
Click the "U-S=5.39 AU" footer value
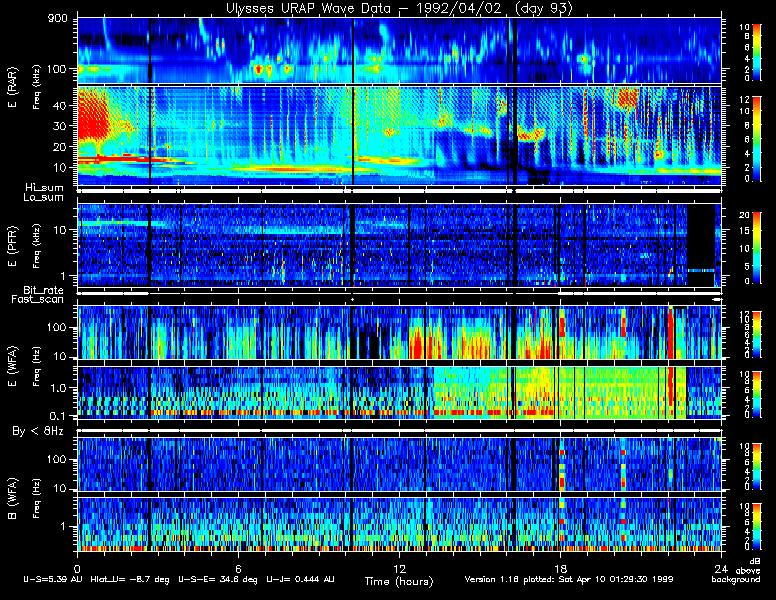pos(53,579)
